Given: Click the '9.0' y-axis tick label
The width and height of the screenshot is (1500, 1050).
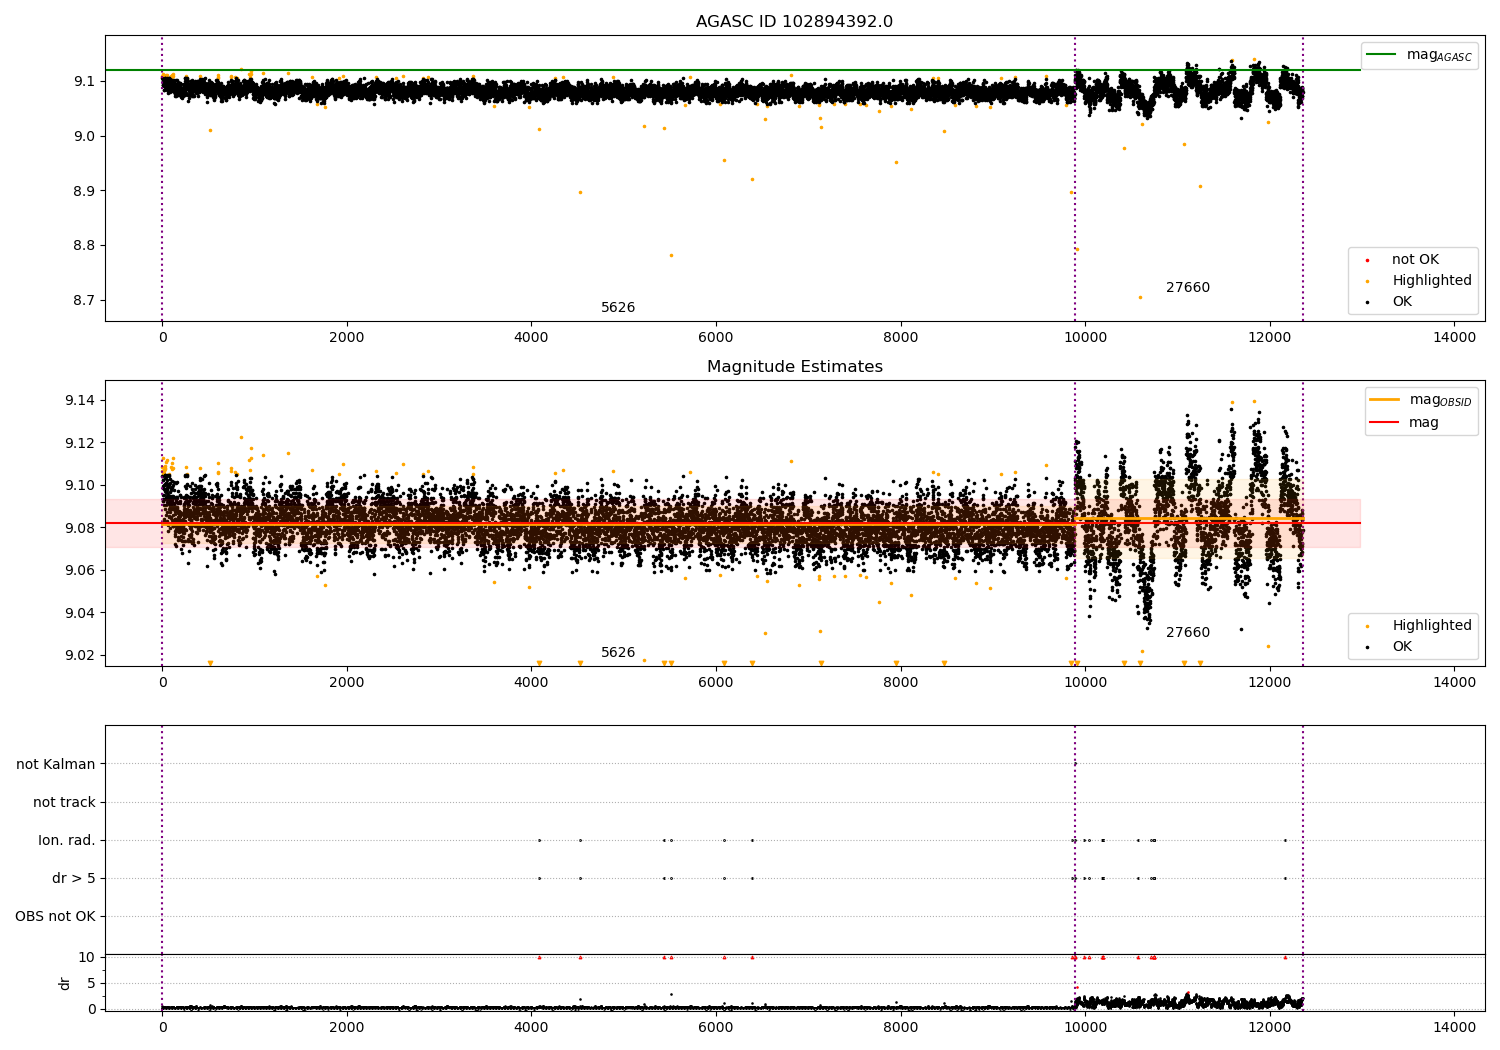Looking at the screenshot, I should tap(83, 136).
